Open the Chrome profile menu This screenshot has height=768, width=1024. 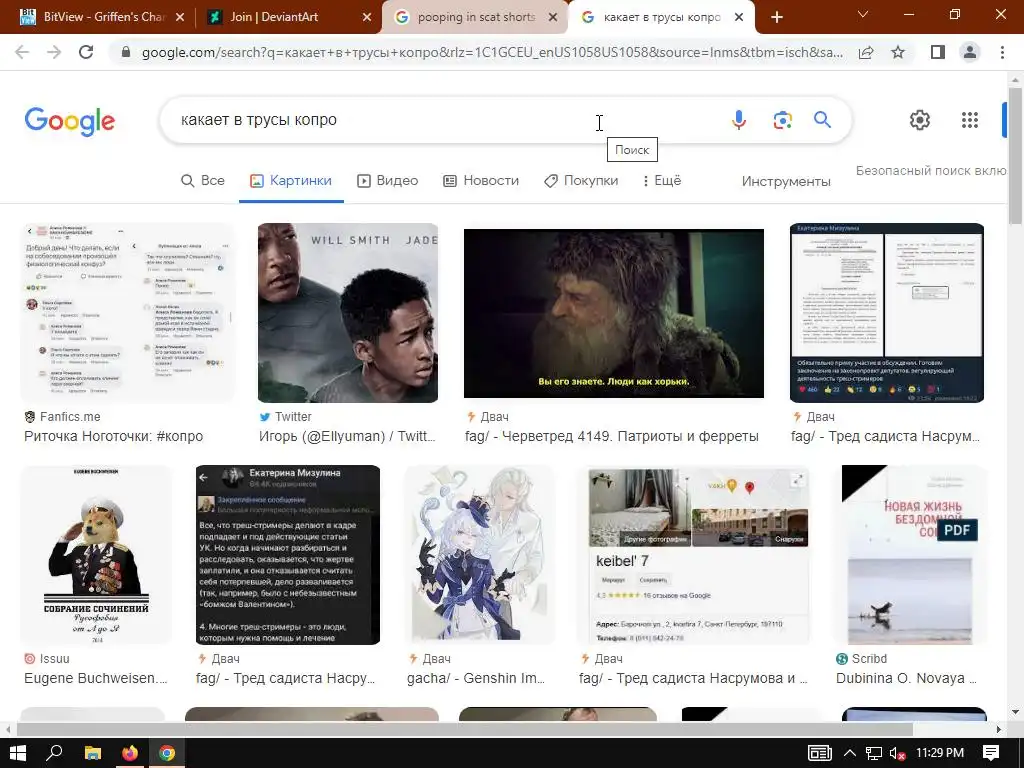click(x=970, y=52)
